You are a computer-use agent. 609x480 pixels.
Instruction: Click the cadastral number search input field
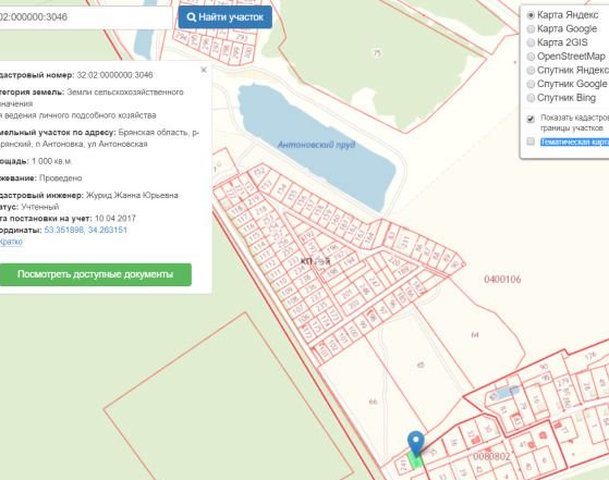point(85,17)
